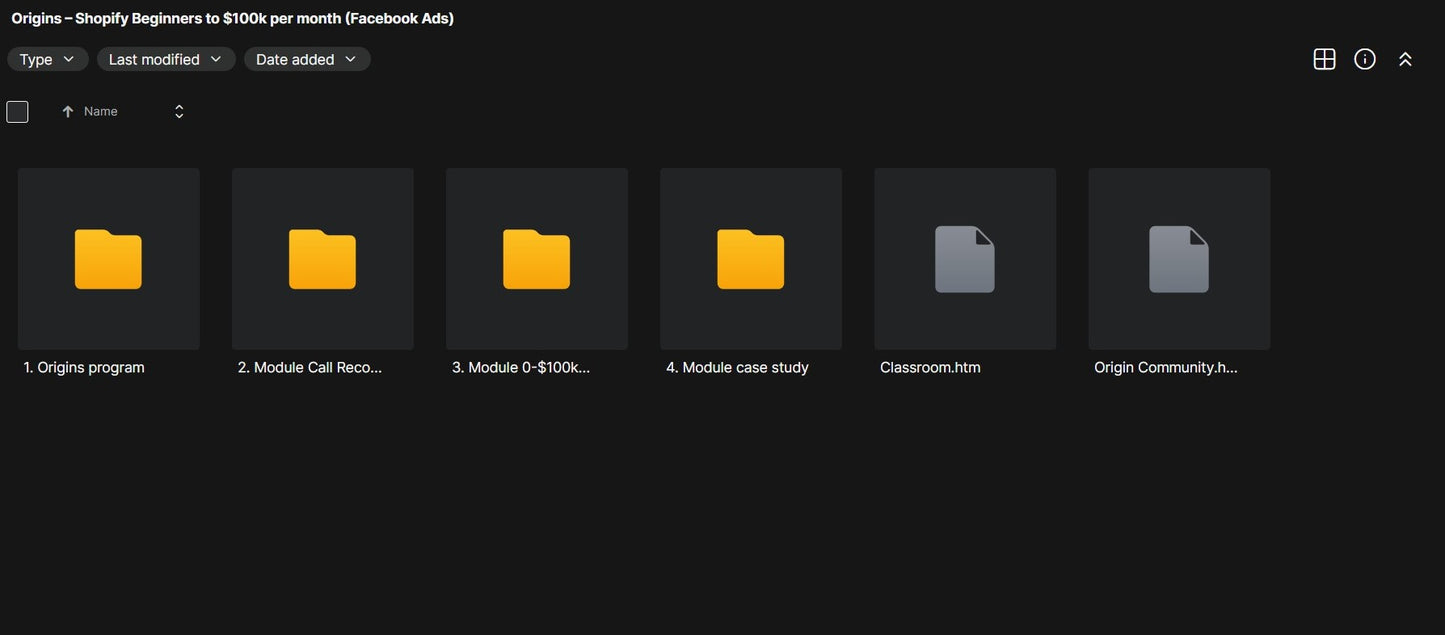
Task: Click the '1. Origins program' label
Action: [x=84, y=367]
